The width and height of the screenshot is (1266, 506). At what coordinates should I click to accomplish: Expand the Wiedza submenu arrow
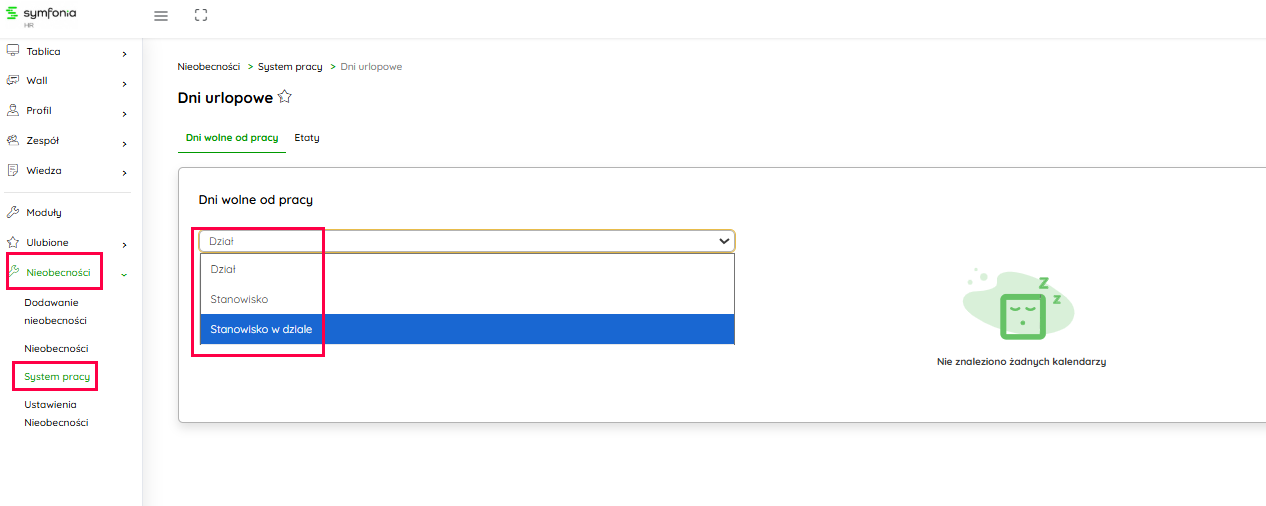coord(124,172)
